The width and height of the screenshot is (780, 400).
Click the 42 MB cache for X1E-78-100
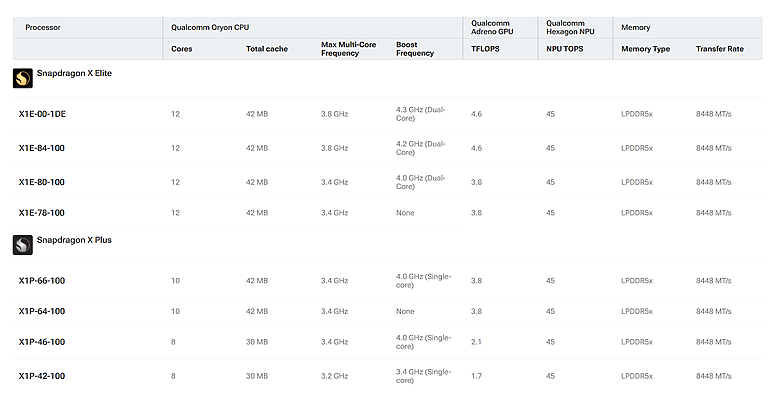pos(257,213)
